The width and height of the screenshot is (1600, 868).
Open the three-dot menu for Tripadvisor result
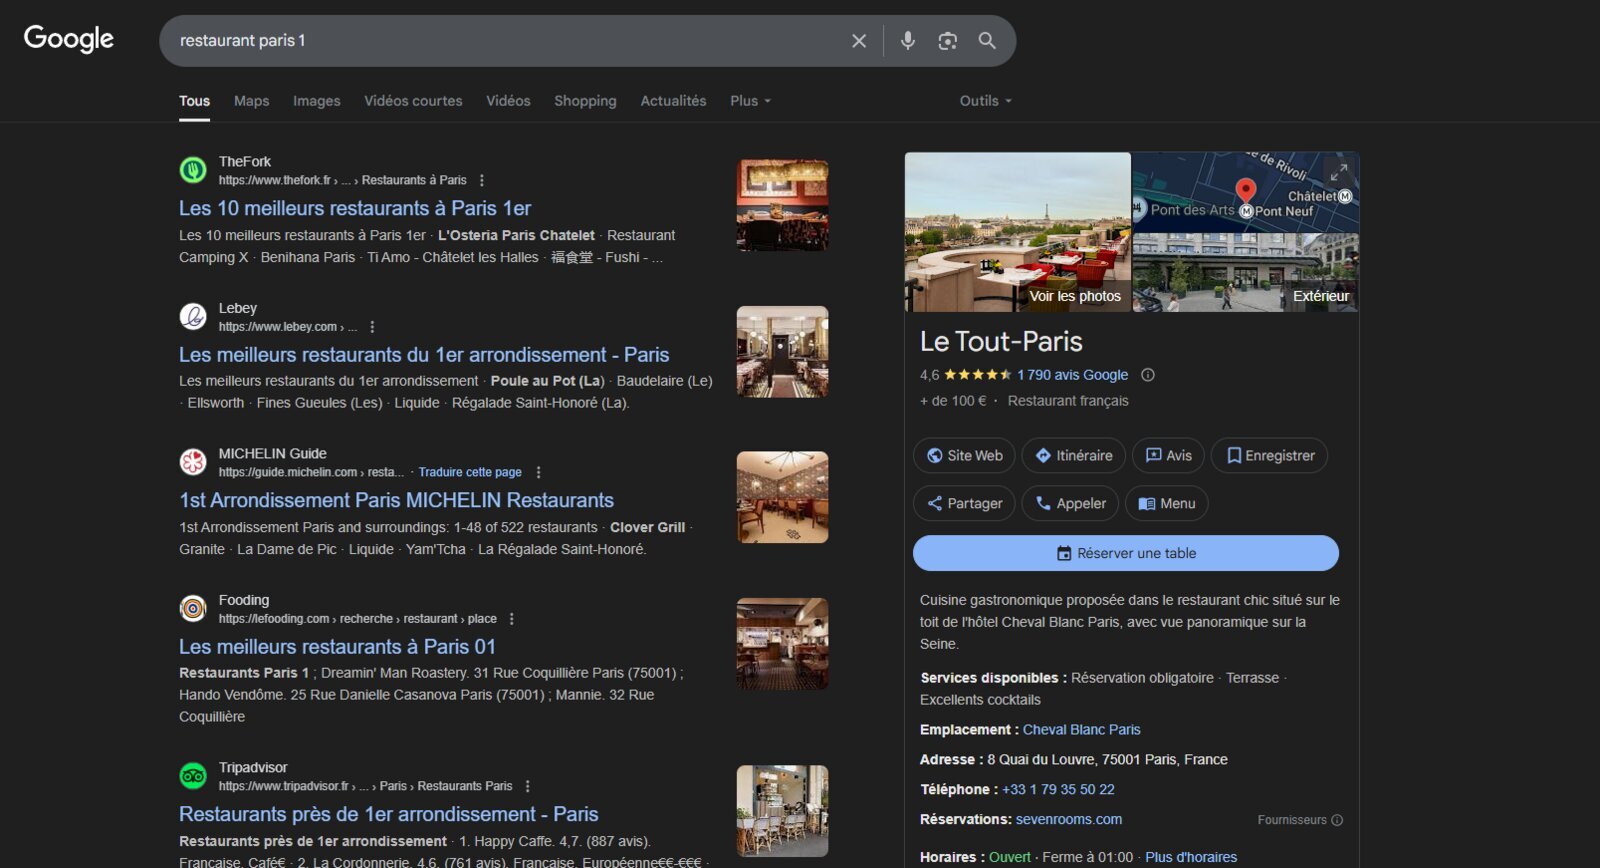coord(528,787)
